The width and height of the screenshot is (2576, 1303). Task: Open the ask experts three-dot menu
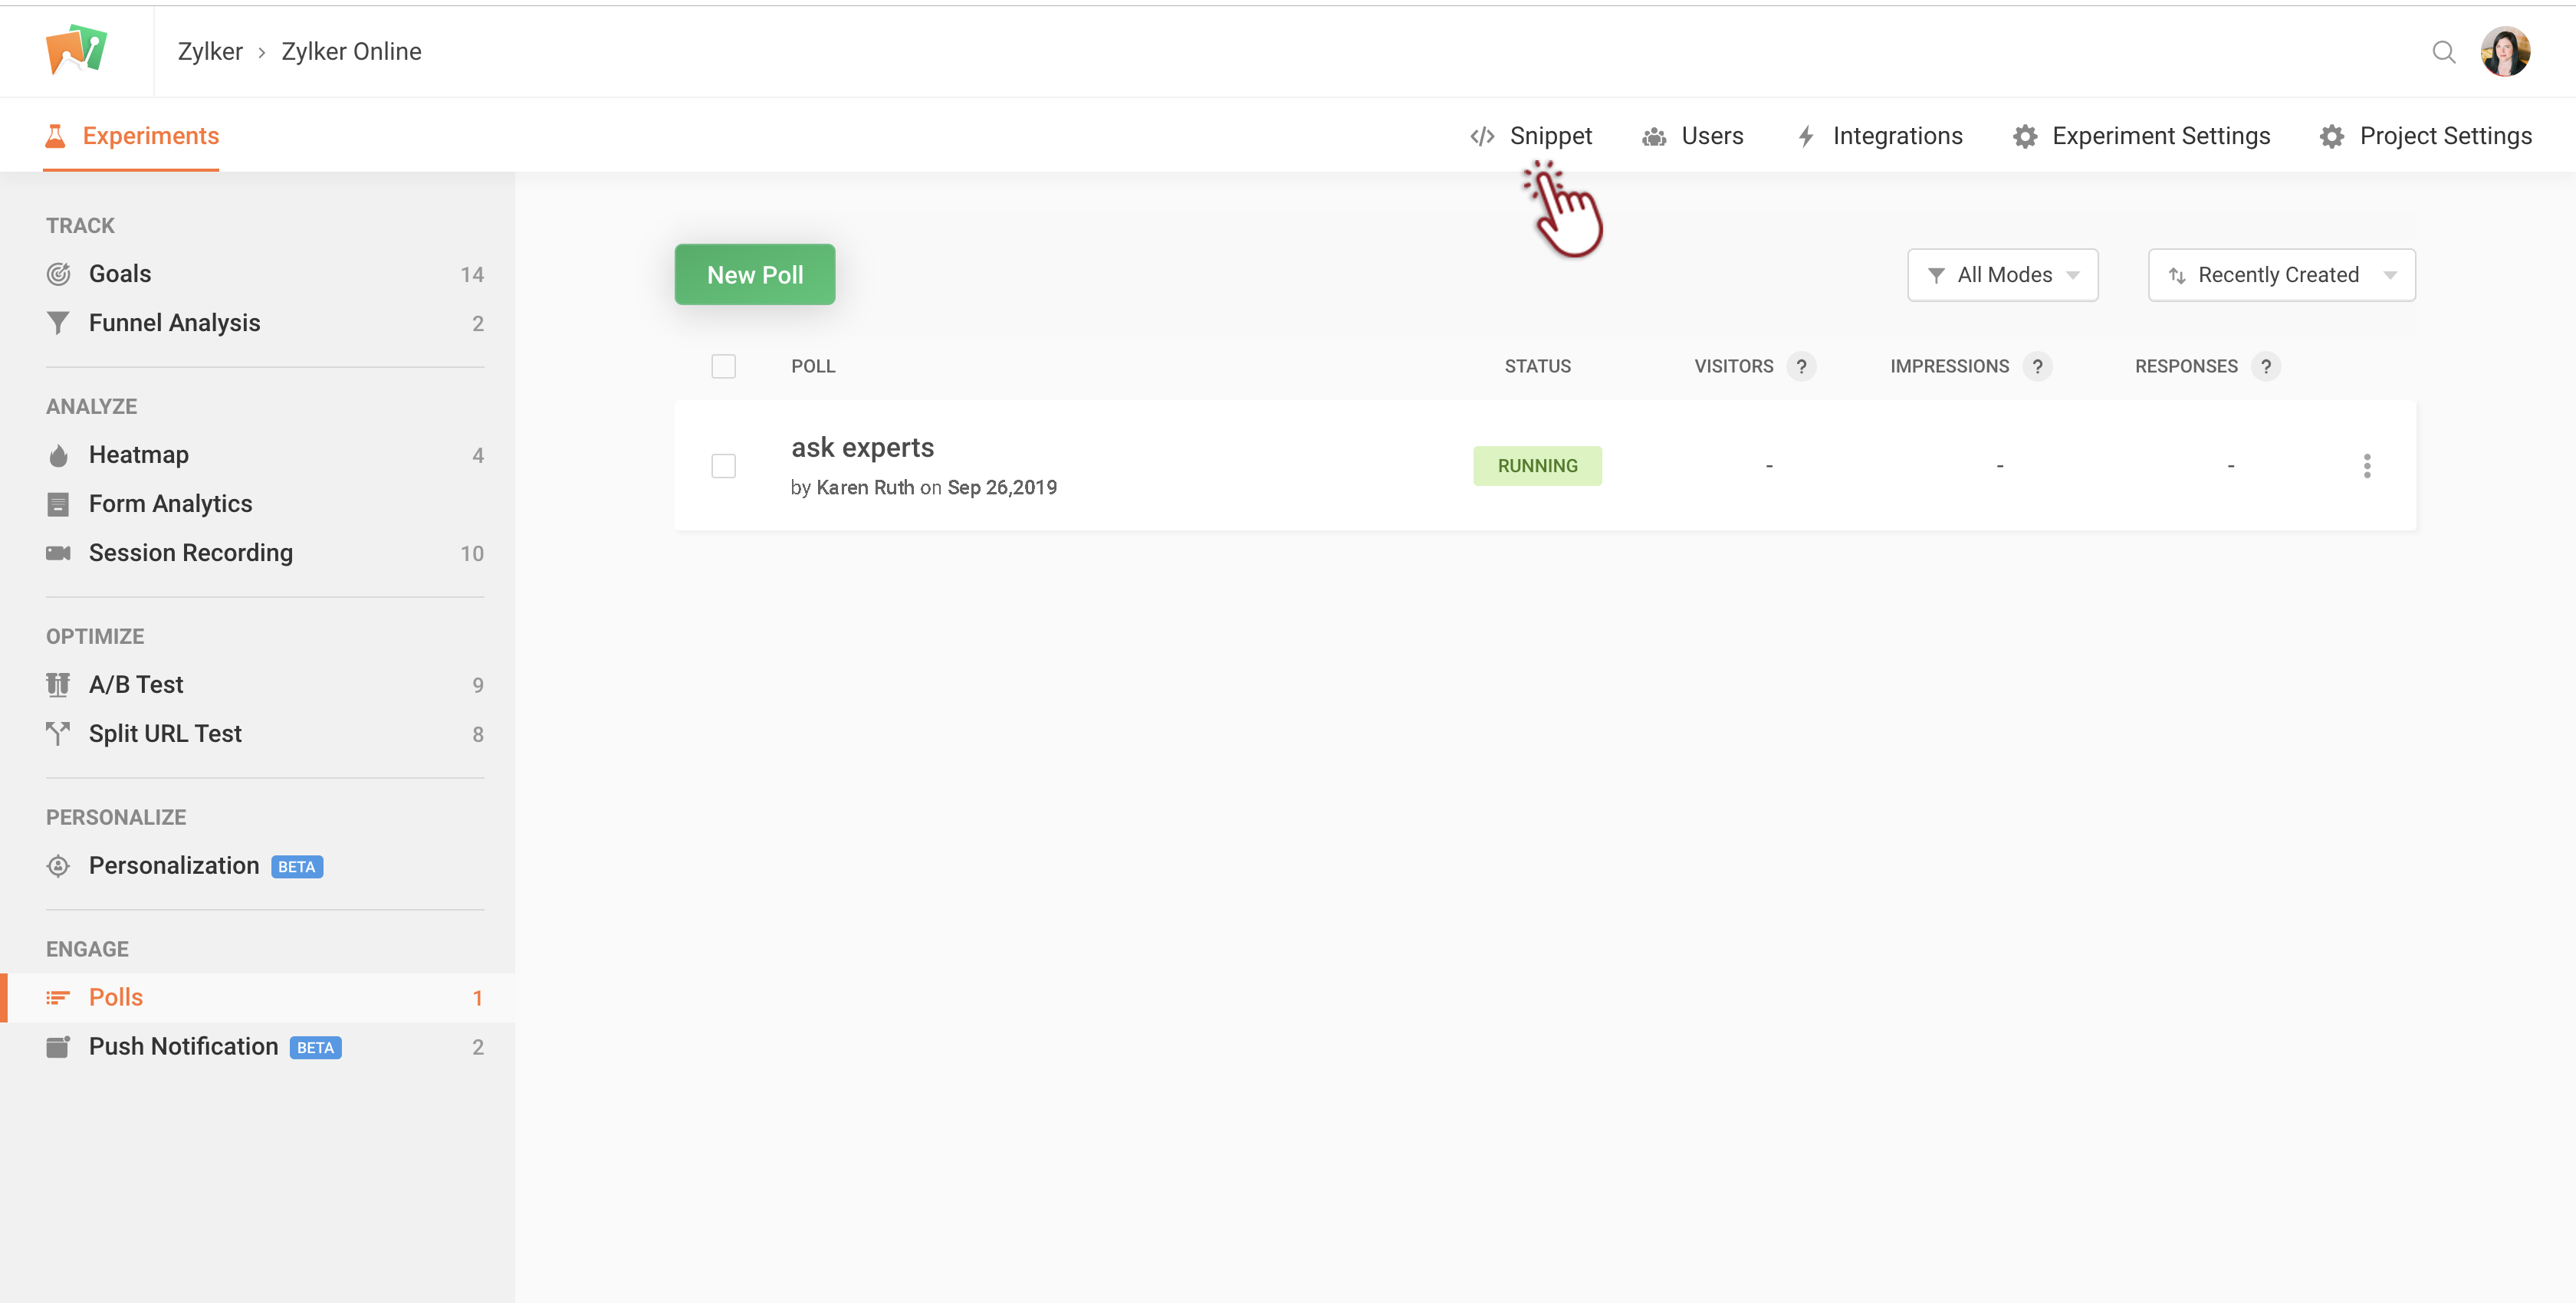point(2366,466)
